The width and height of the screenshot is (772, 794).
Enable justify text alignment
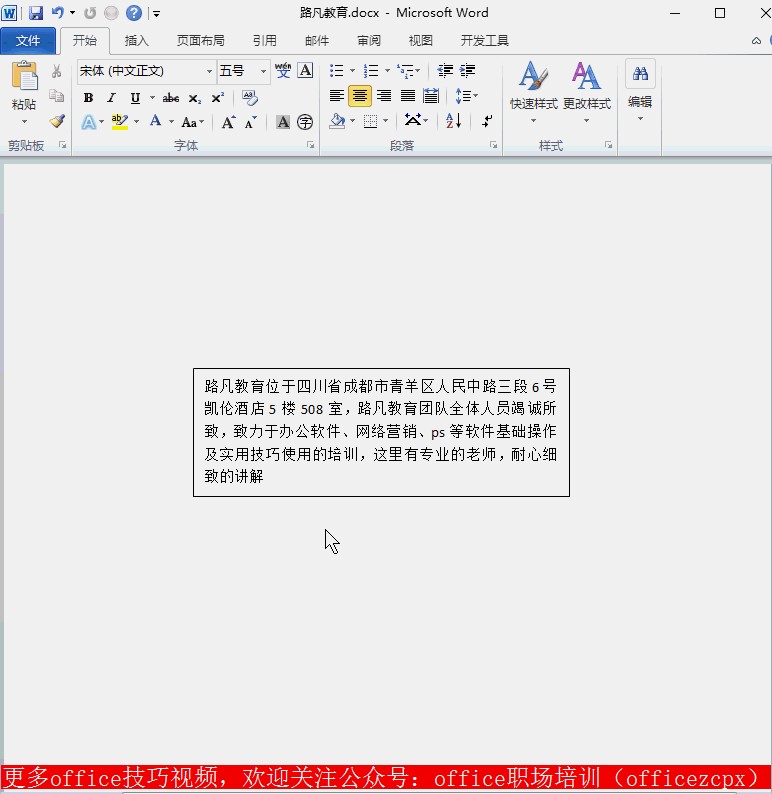click(407, 96)
